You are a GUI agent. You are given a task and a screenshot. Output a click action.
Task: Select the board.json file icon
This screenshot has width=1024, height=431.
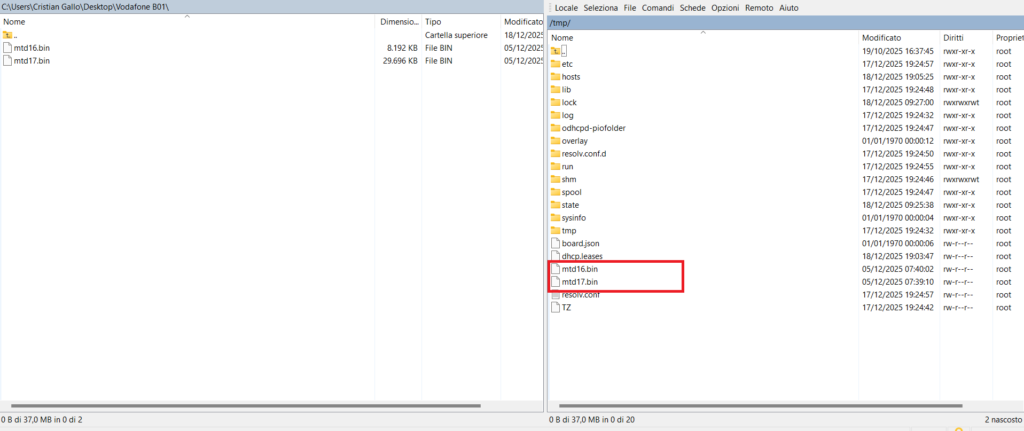click(x=556, y=243)
